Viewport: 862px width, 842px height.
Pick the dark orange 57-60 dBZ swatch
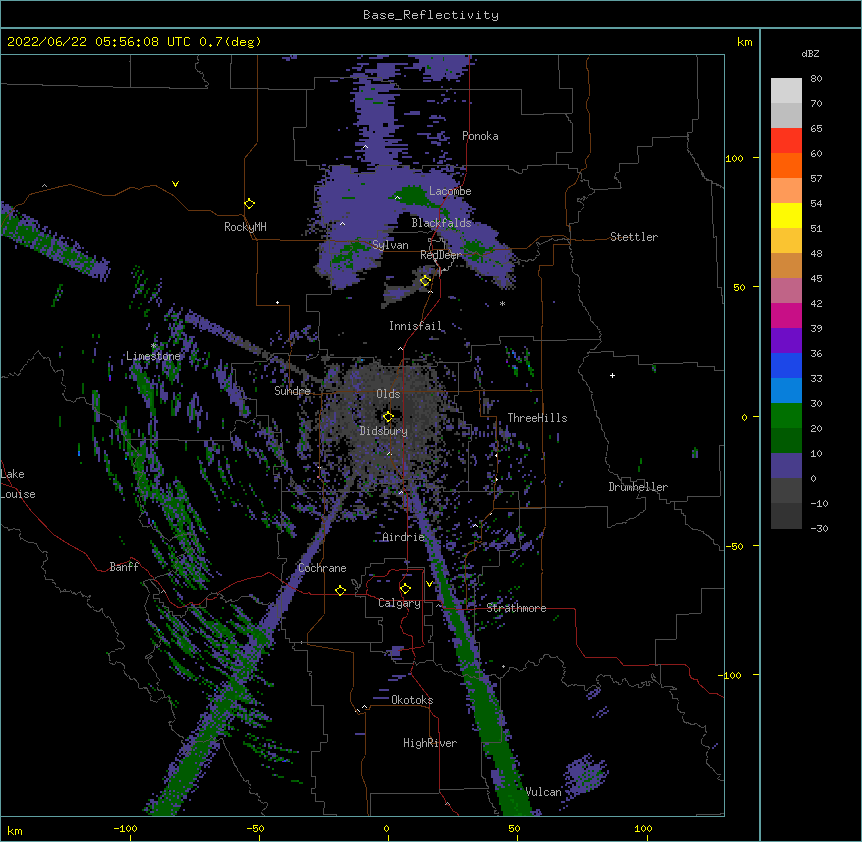[786, 165]
